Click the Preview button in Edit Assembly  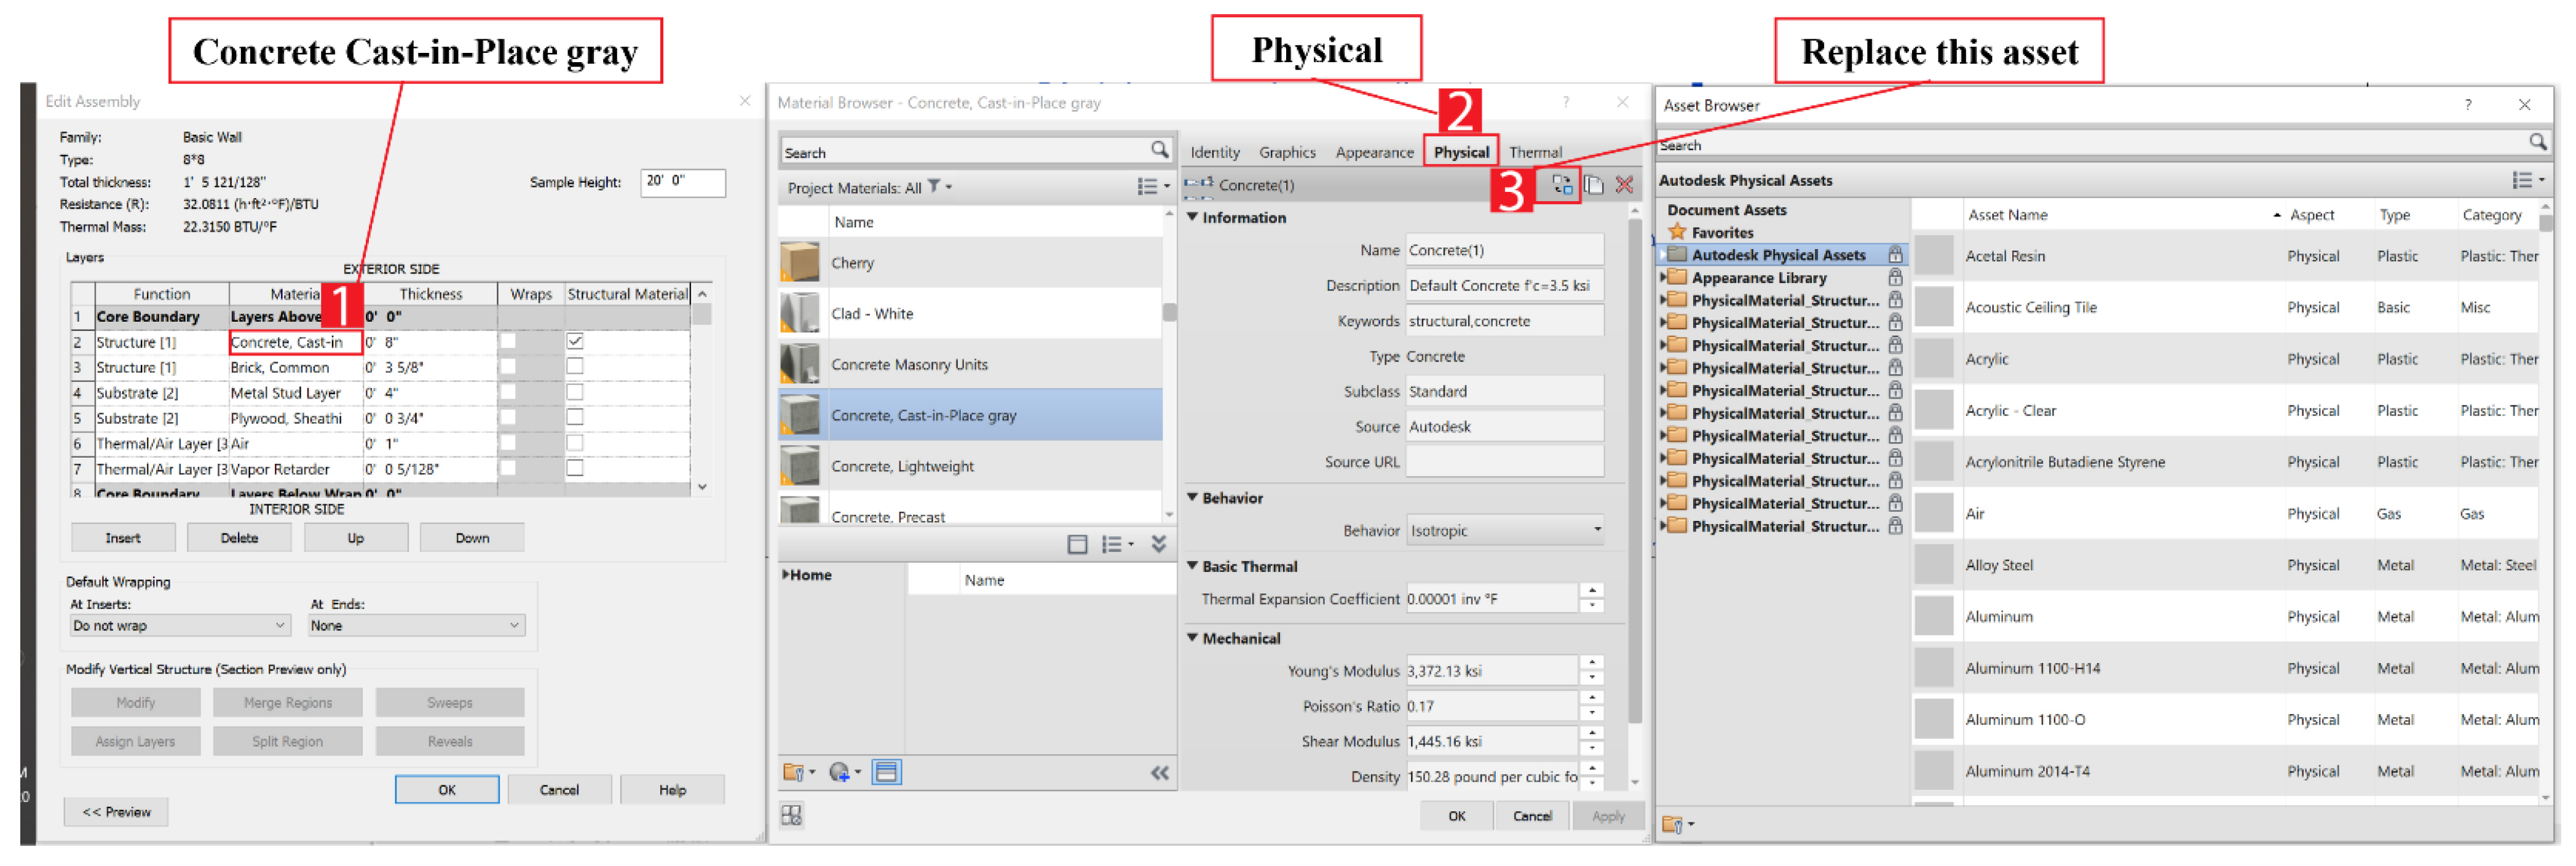(116, 812)
